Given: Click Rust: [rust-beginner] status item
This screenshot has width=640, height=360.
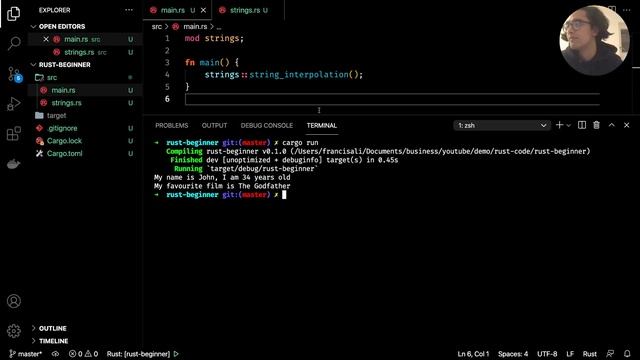Looking at the screenshot, I should click(138, 354).
